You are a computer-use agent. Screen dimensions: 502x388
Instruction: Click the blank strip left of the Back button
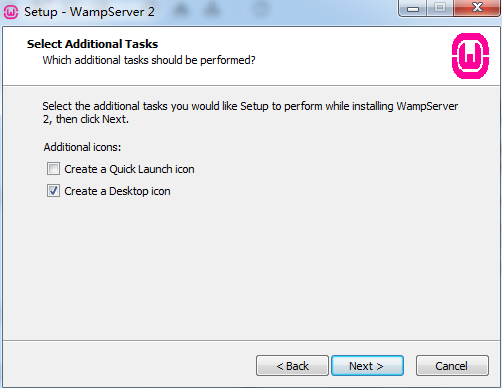[128, 365]
